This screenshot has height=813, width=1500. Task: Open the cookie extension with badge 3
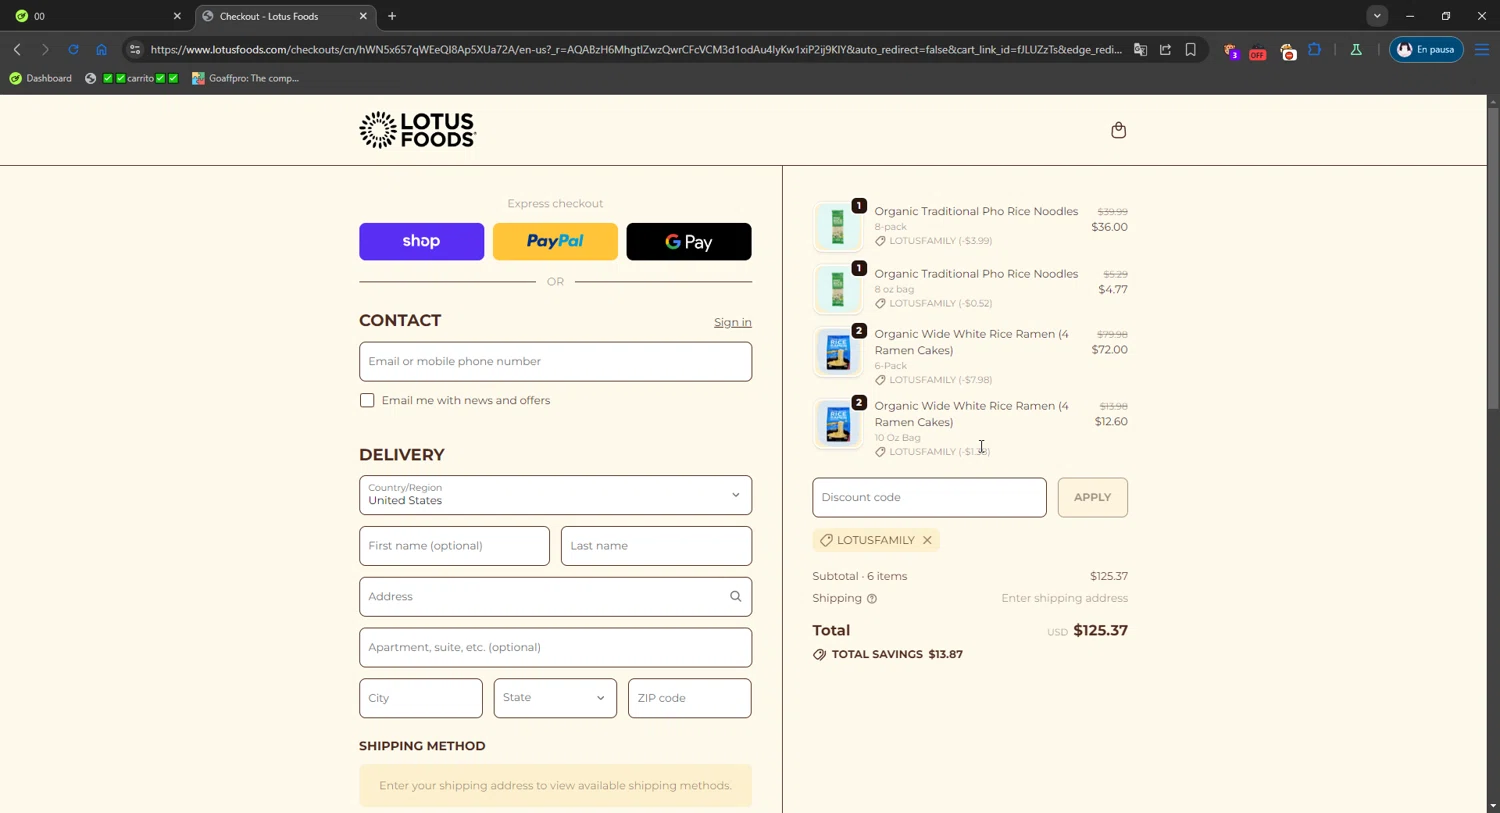coord(1231,50)
